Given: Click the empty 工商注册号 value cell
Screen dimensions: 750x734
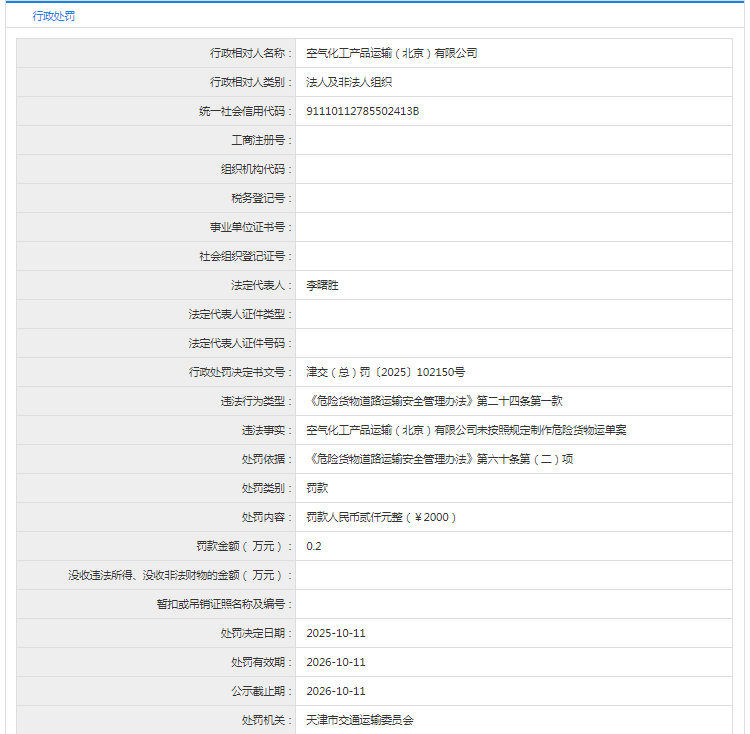Looking at the screenshot, I should [x=515, y=140].
